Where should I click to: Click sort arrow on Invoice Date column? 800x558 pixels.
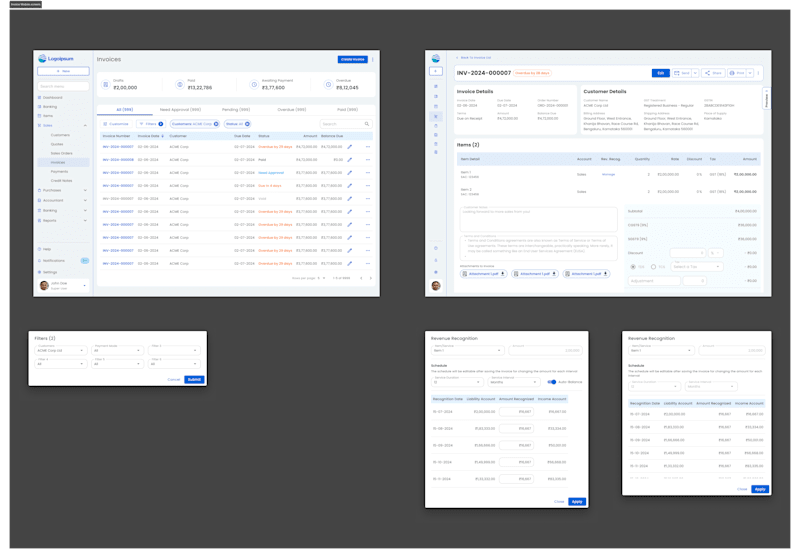[163, 136]
